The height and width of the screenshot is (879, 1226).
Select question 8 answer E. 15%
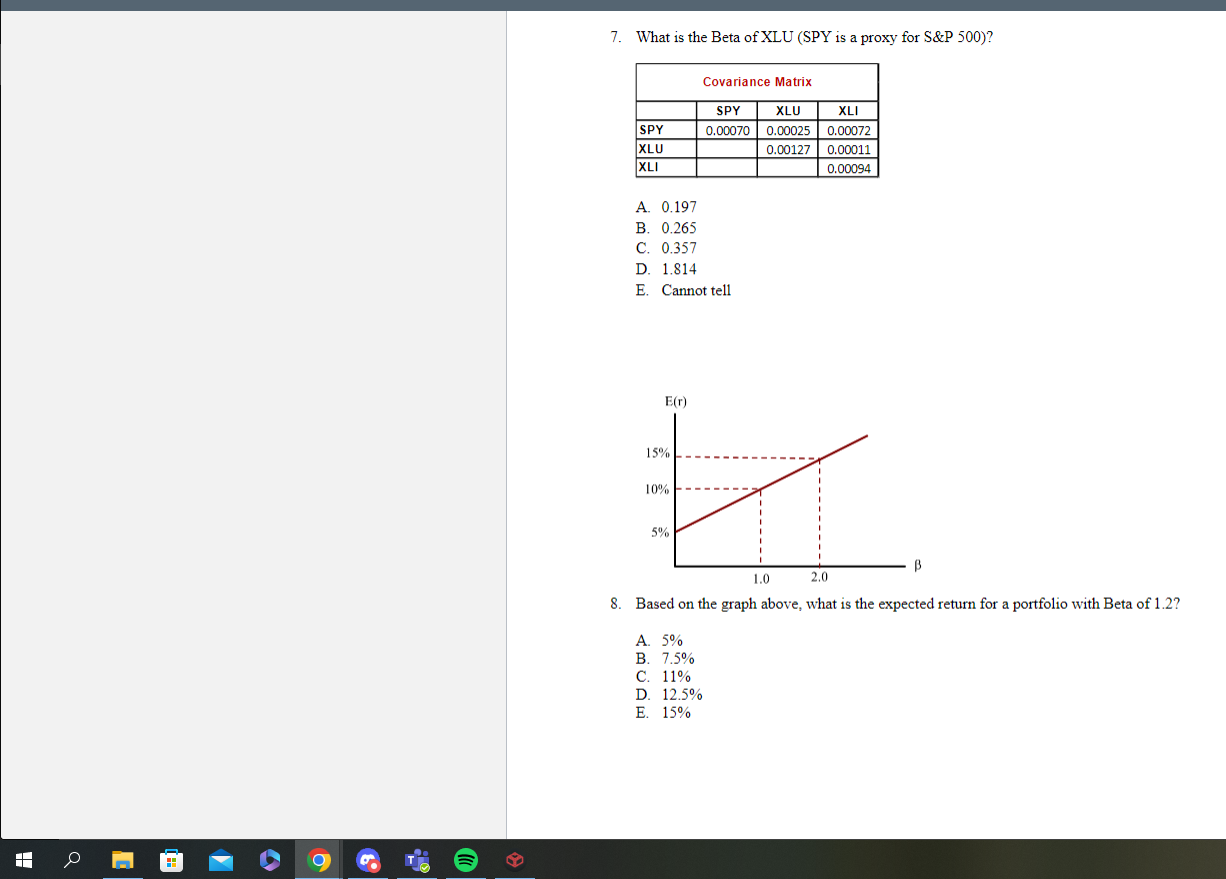pyautogui.click(x=663, y=712)
